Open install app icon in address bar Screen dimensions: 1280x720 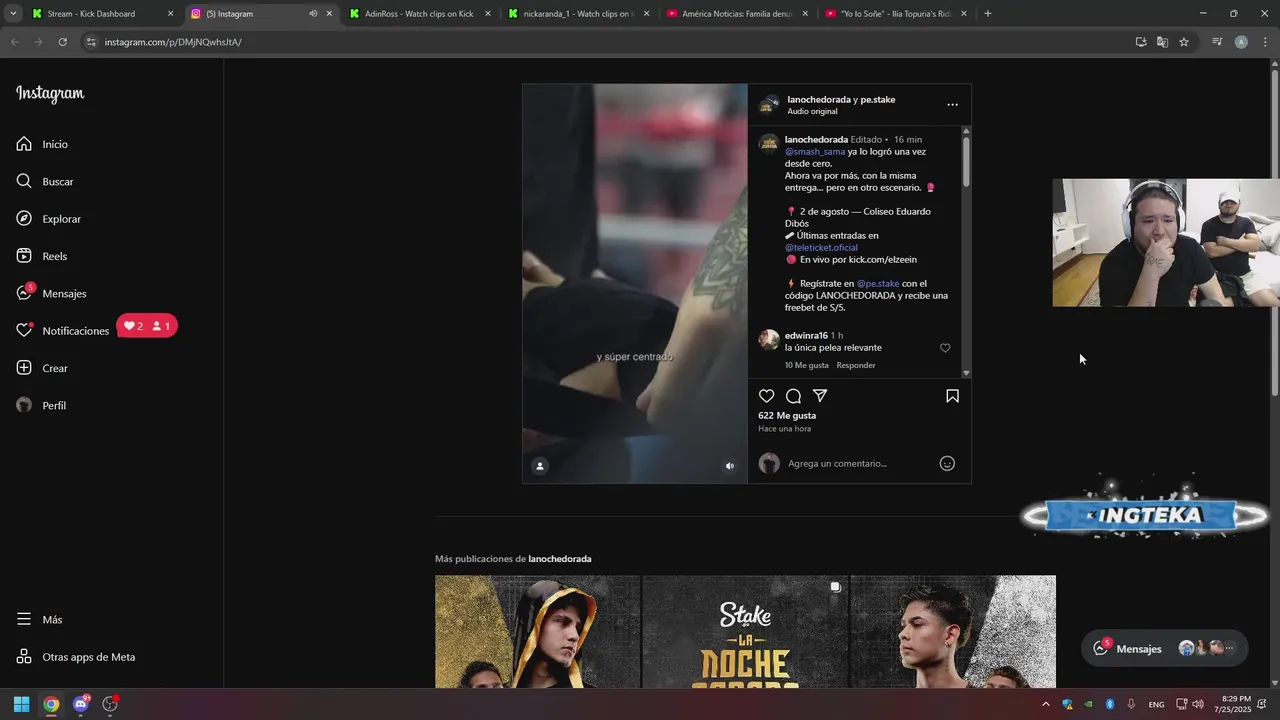pyautogui.click(x=1141, y=42)
